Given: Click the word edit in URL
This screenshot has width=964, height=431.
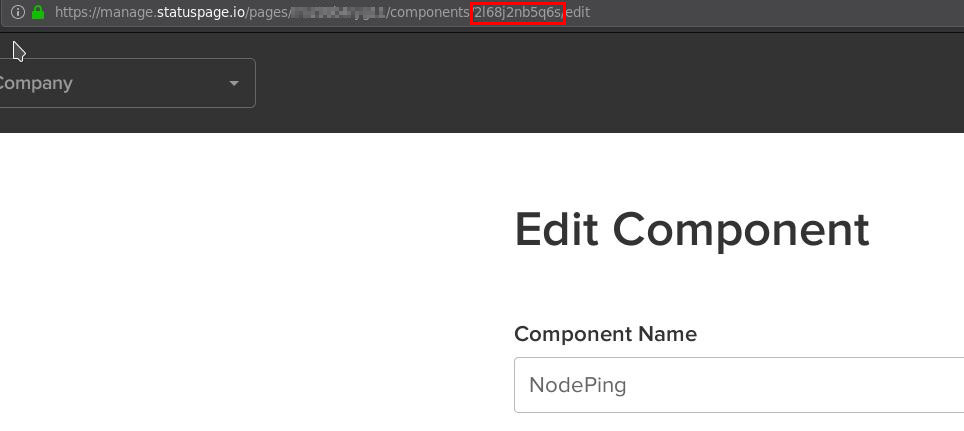Looking at the screenshot, I should pyautogui.click(x=578, y=13).
